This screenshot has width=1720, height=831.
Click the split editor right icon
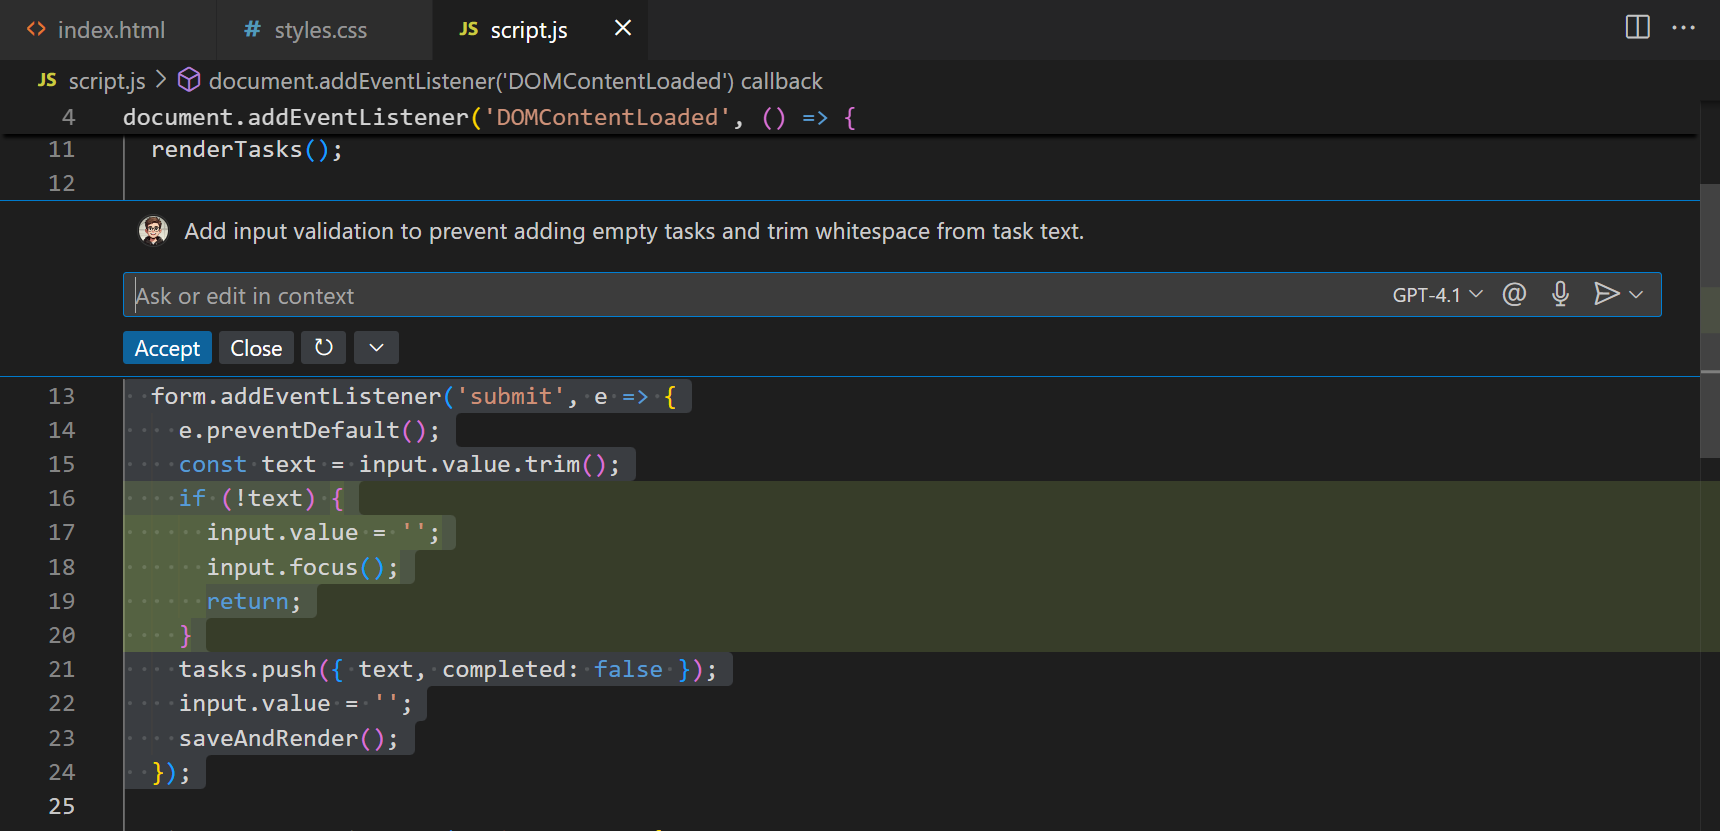tap(1637, 27)
